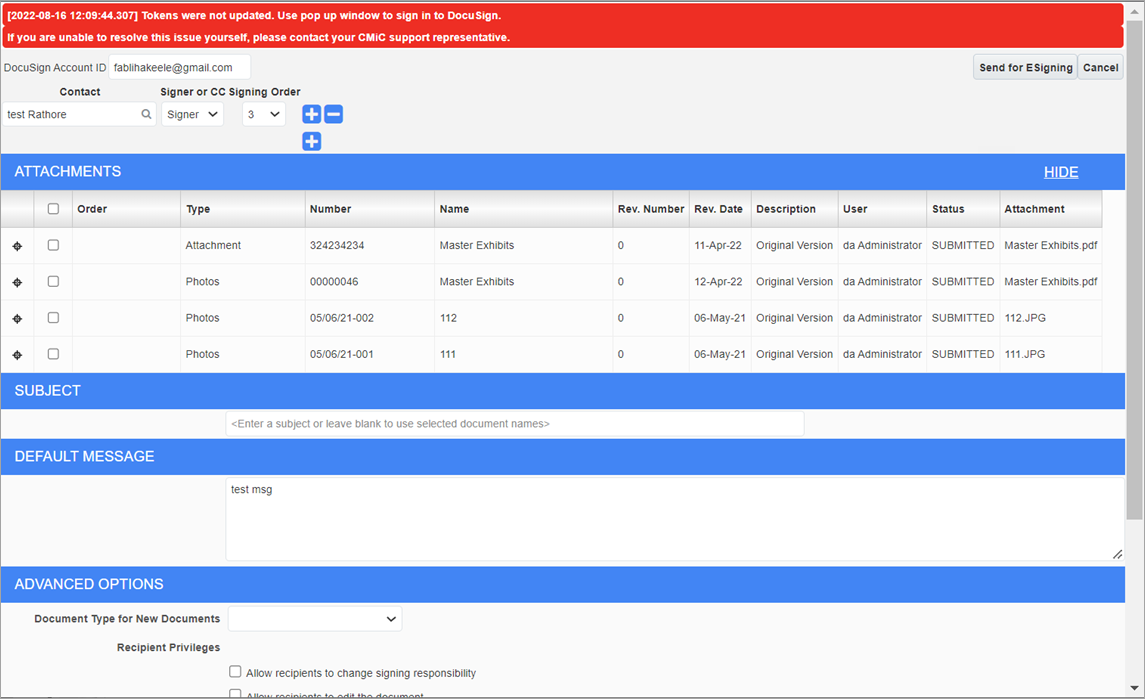
Task: Click the plus icon below the contact row
Action: click(x=312, y=142)
